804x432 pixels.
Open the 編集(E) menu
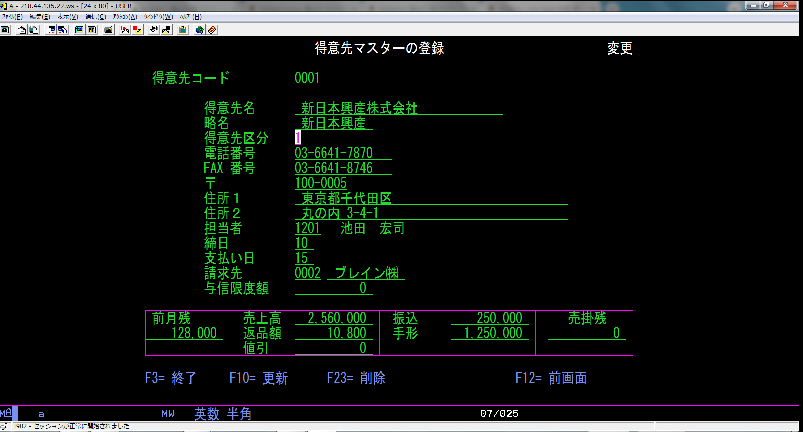tap(39, 17)
